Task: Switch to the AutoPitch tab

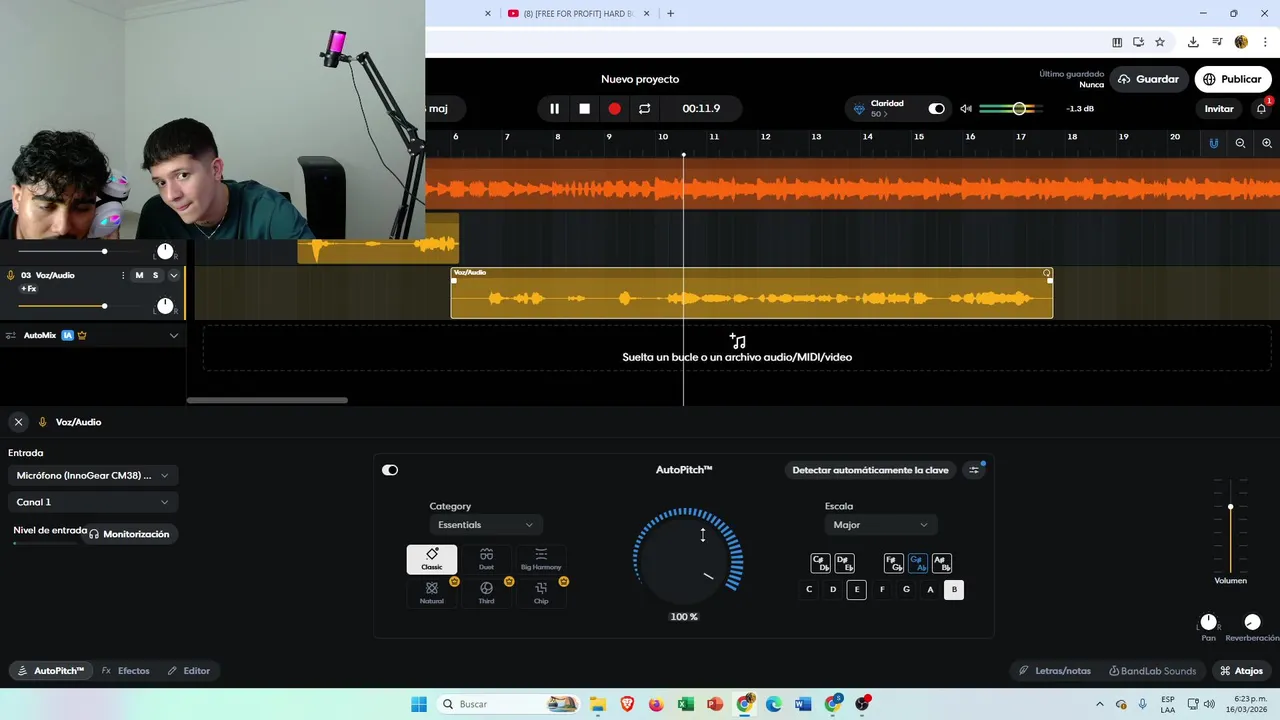Action: 51,671
